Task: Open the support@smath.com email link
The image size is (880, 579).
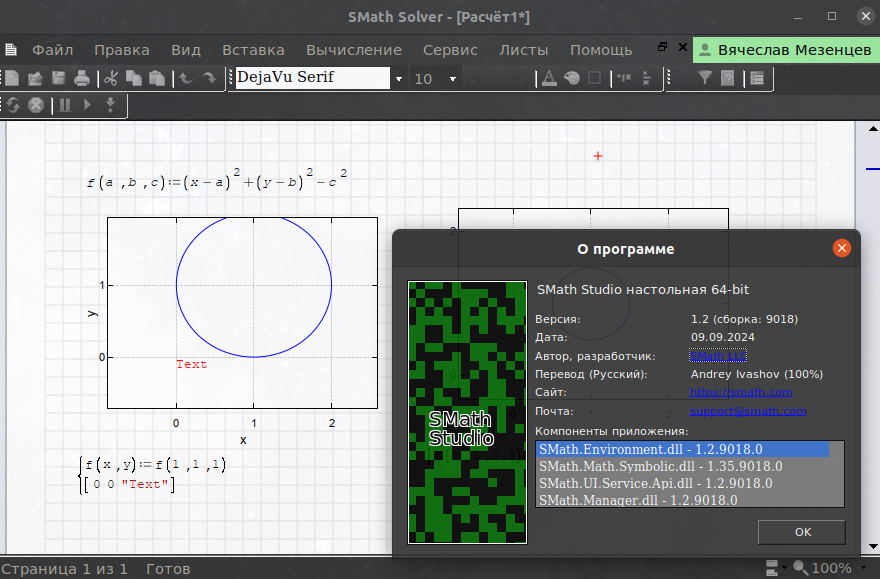Action: tap(748, 411)
